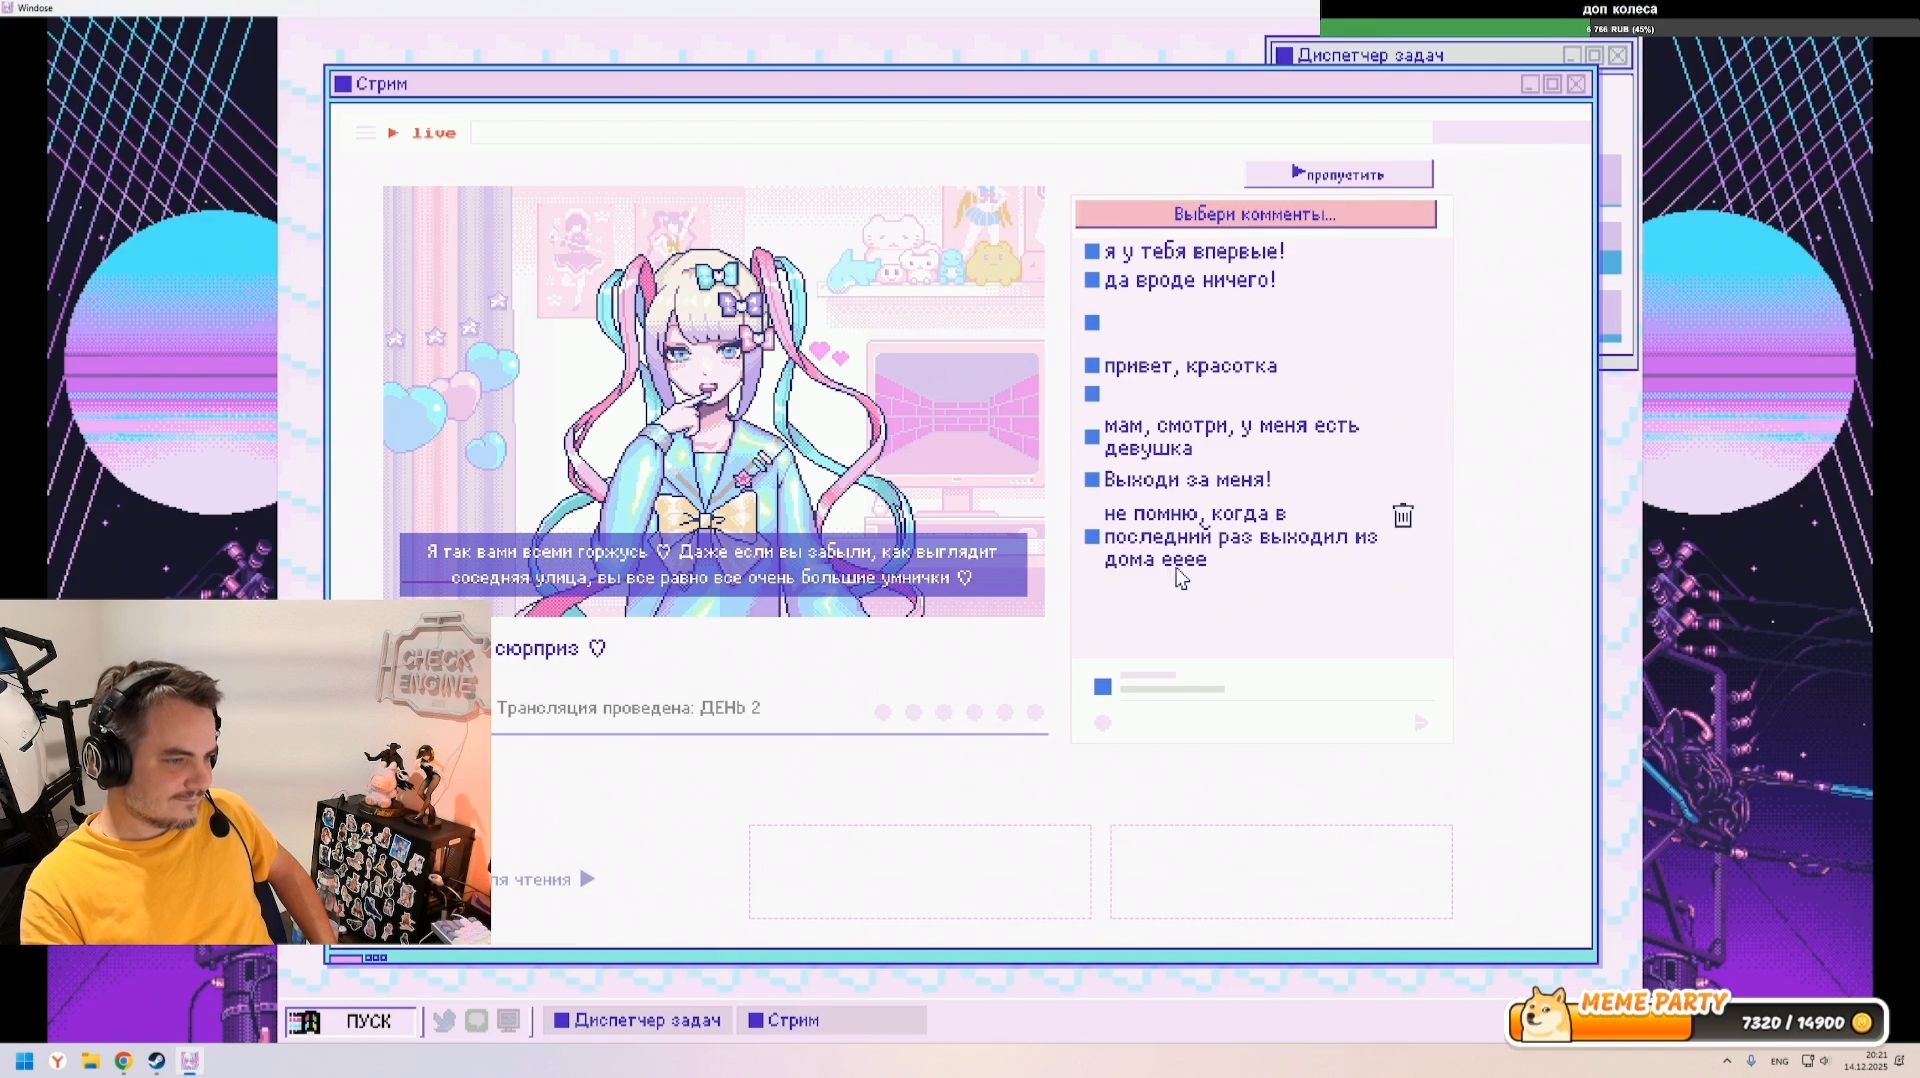Launch Yandex Browser from the Windows taskbar
Viewport: 1920px width, 1078px height.
coord(58,1061)
